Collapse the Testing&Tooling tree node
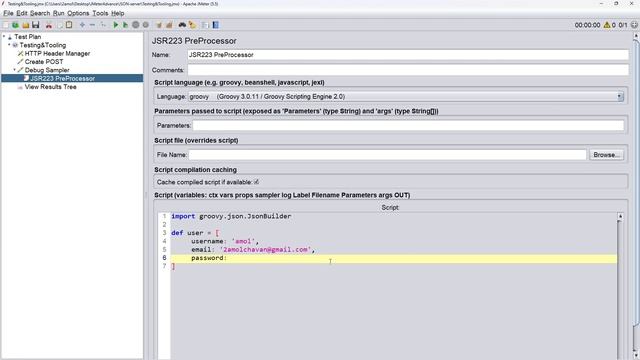 click(x=9, y=44)
